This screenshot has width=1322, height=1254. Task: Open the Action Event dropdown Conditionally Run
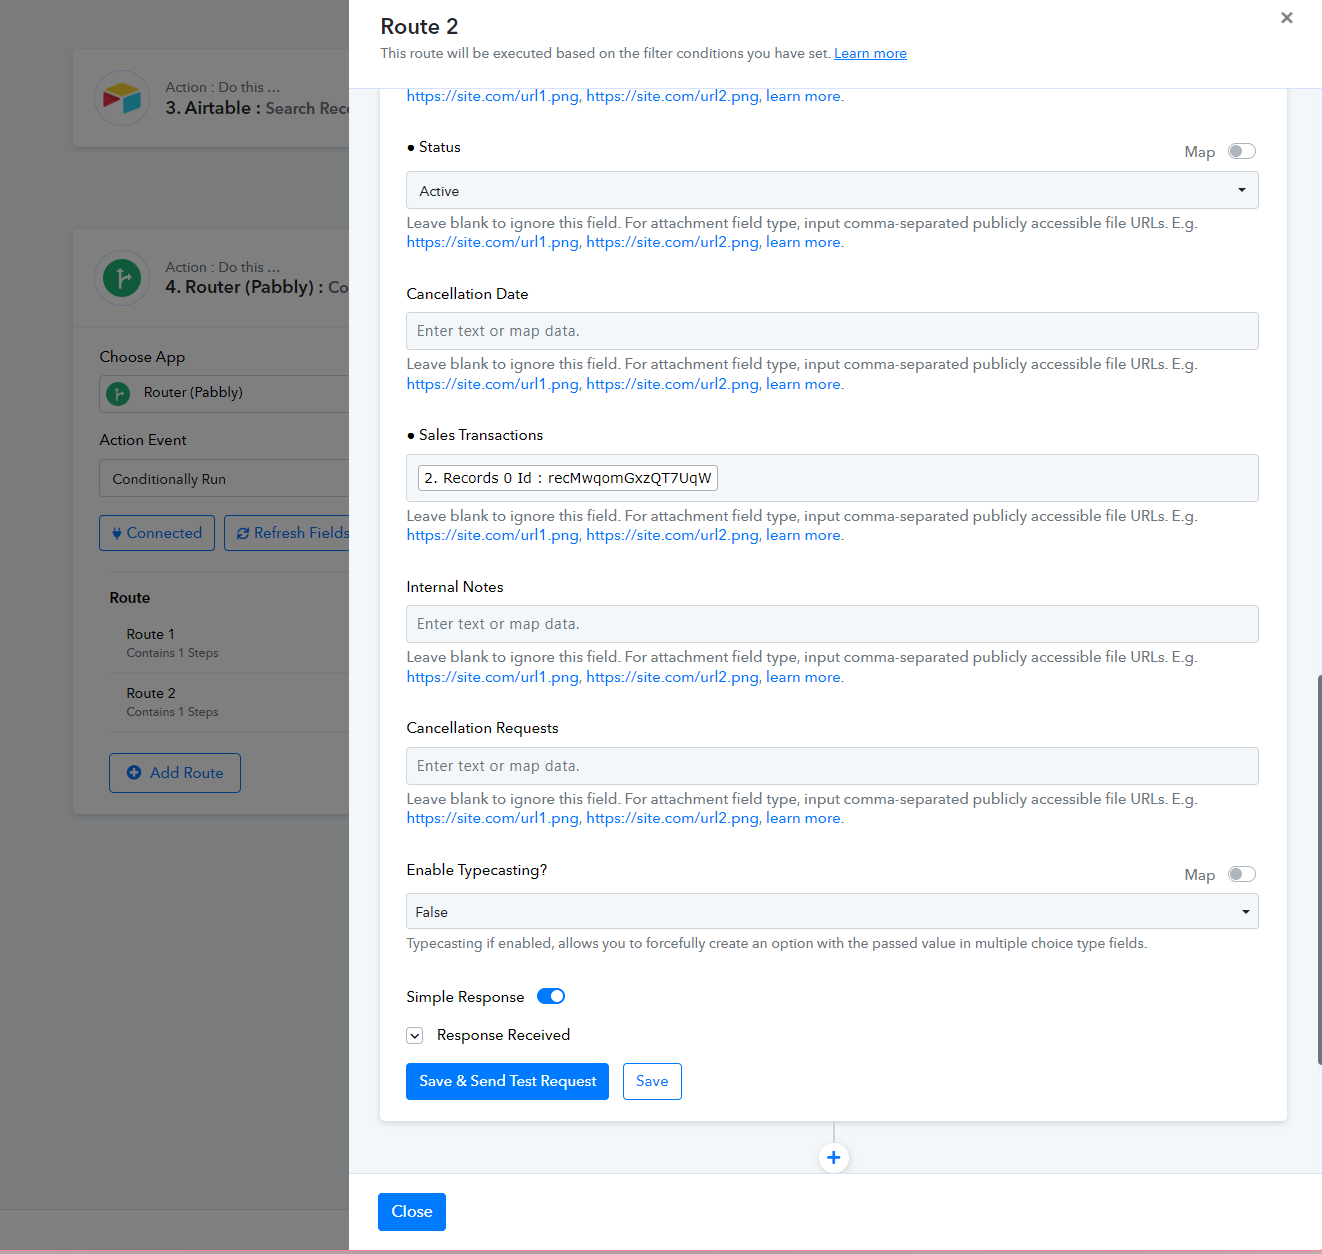point(224,479)
